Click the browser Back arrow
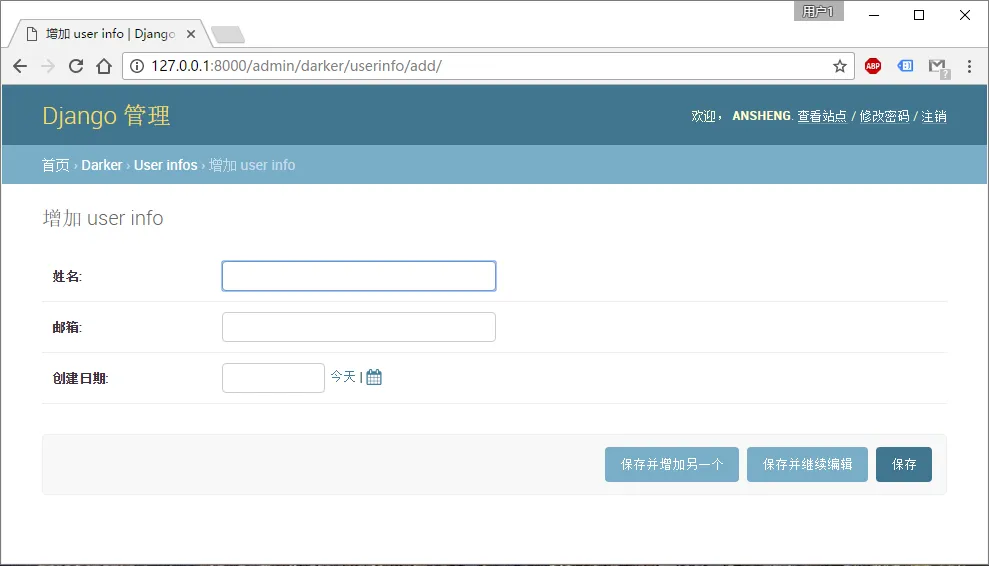Screen dimensions: 989x566 point(20,66)
